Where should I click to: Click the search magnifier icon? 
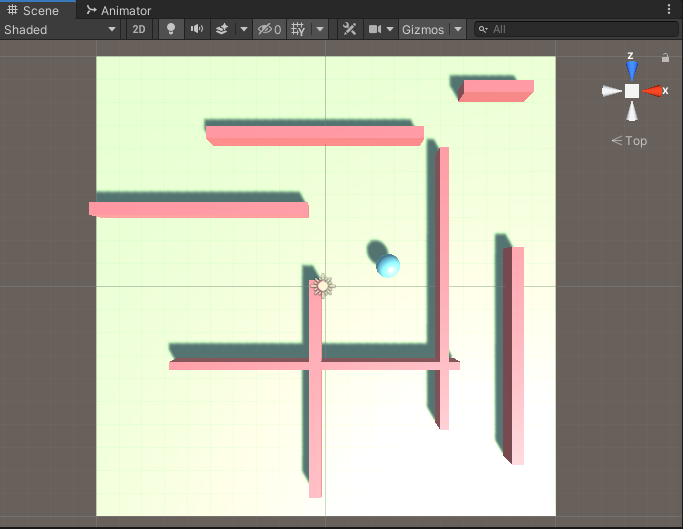[x=483, y=29]
